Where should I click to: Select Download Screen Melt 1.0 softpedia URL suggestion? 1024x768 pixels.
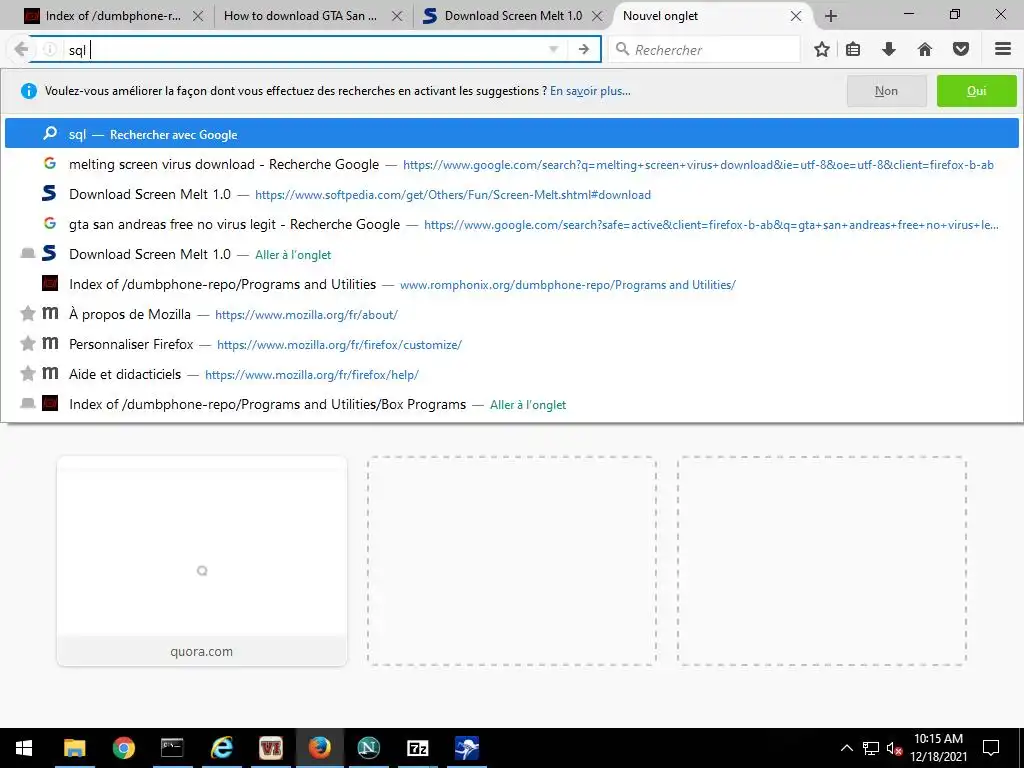point(511,194)
